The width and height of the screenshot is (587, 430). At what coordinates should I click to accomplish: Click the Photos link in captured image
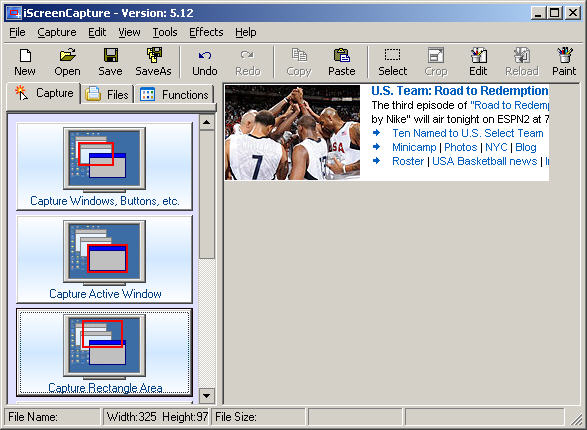tap(460, 147)
